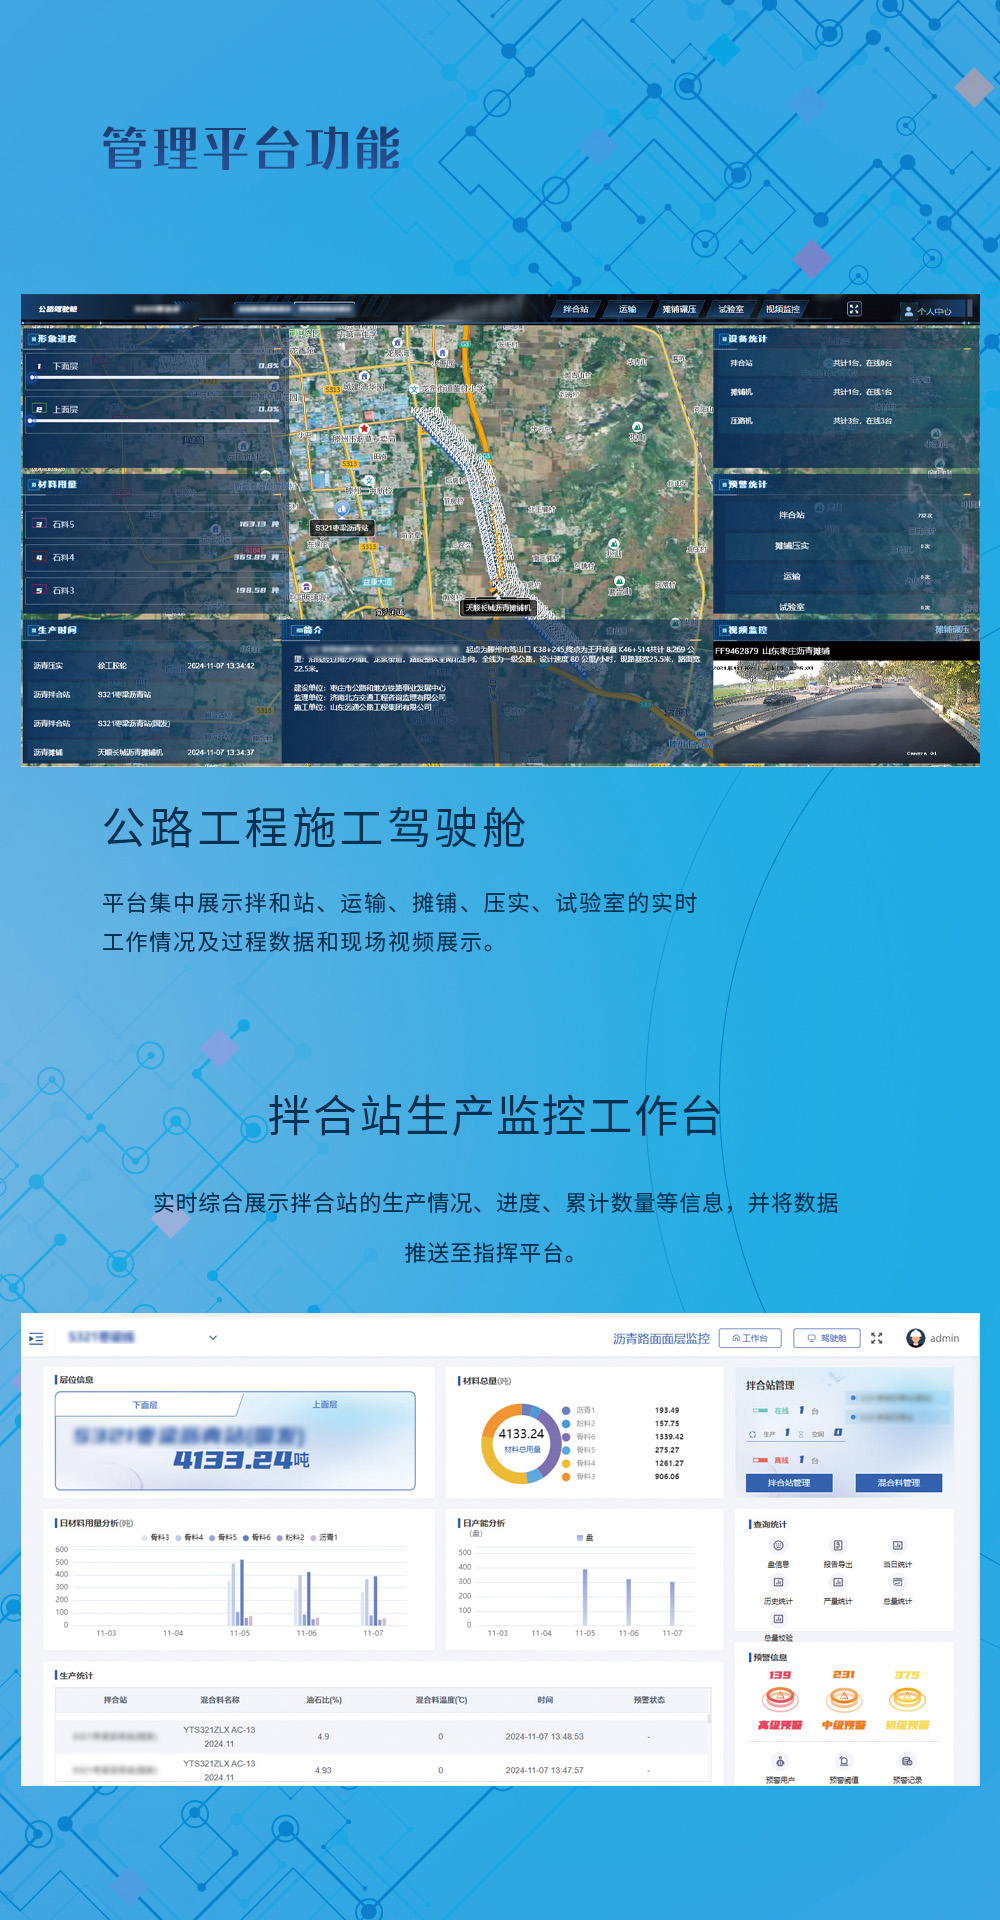The image size is (1000, 1920).
Task: Click the 2024-11-07 13:48:53 table cell
Action: coord(544,1736)
